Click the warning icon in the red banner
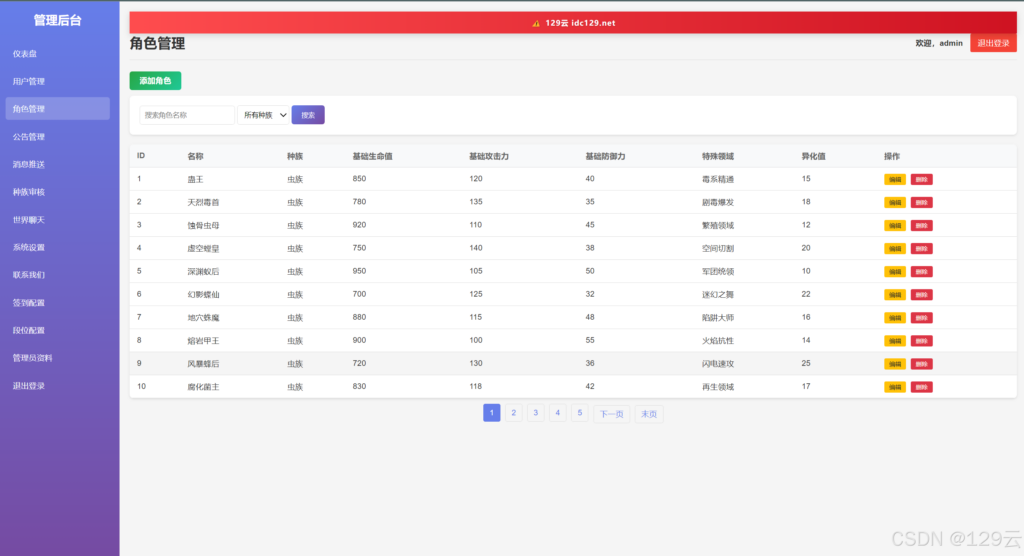This screenshot has height=556, width=1024. point(536,23)
